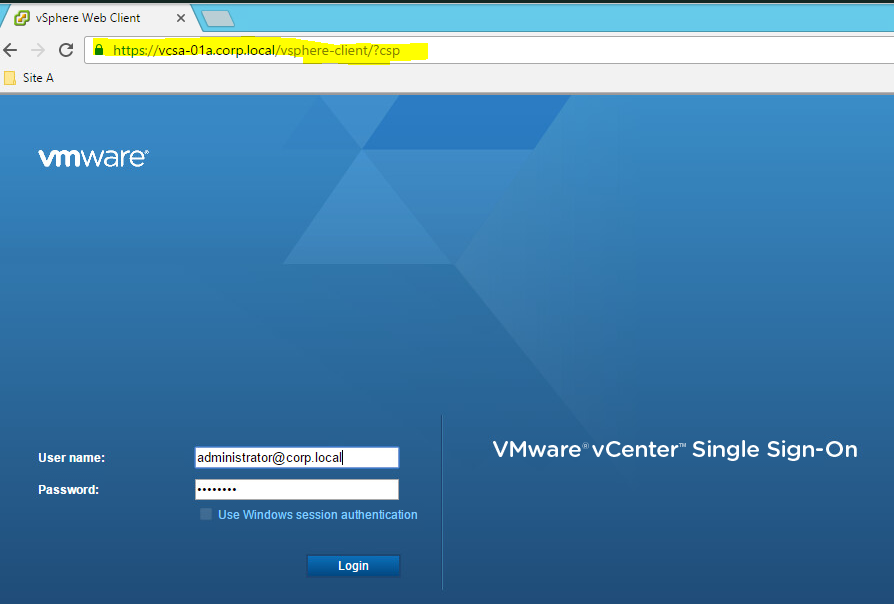Select the vSphere Web Client tab

(100, 18)
